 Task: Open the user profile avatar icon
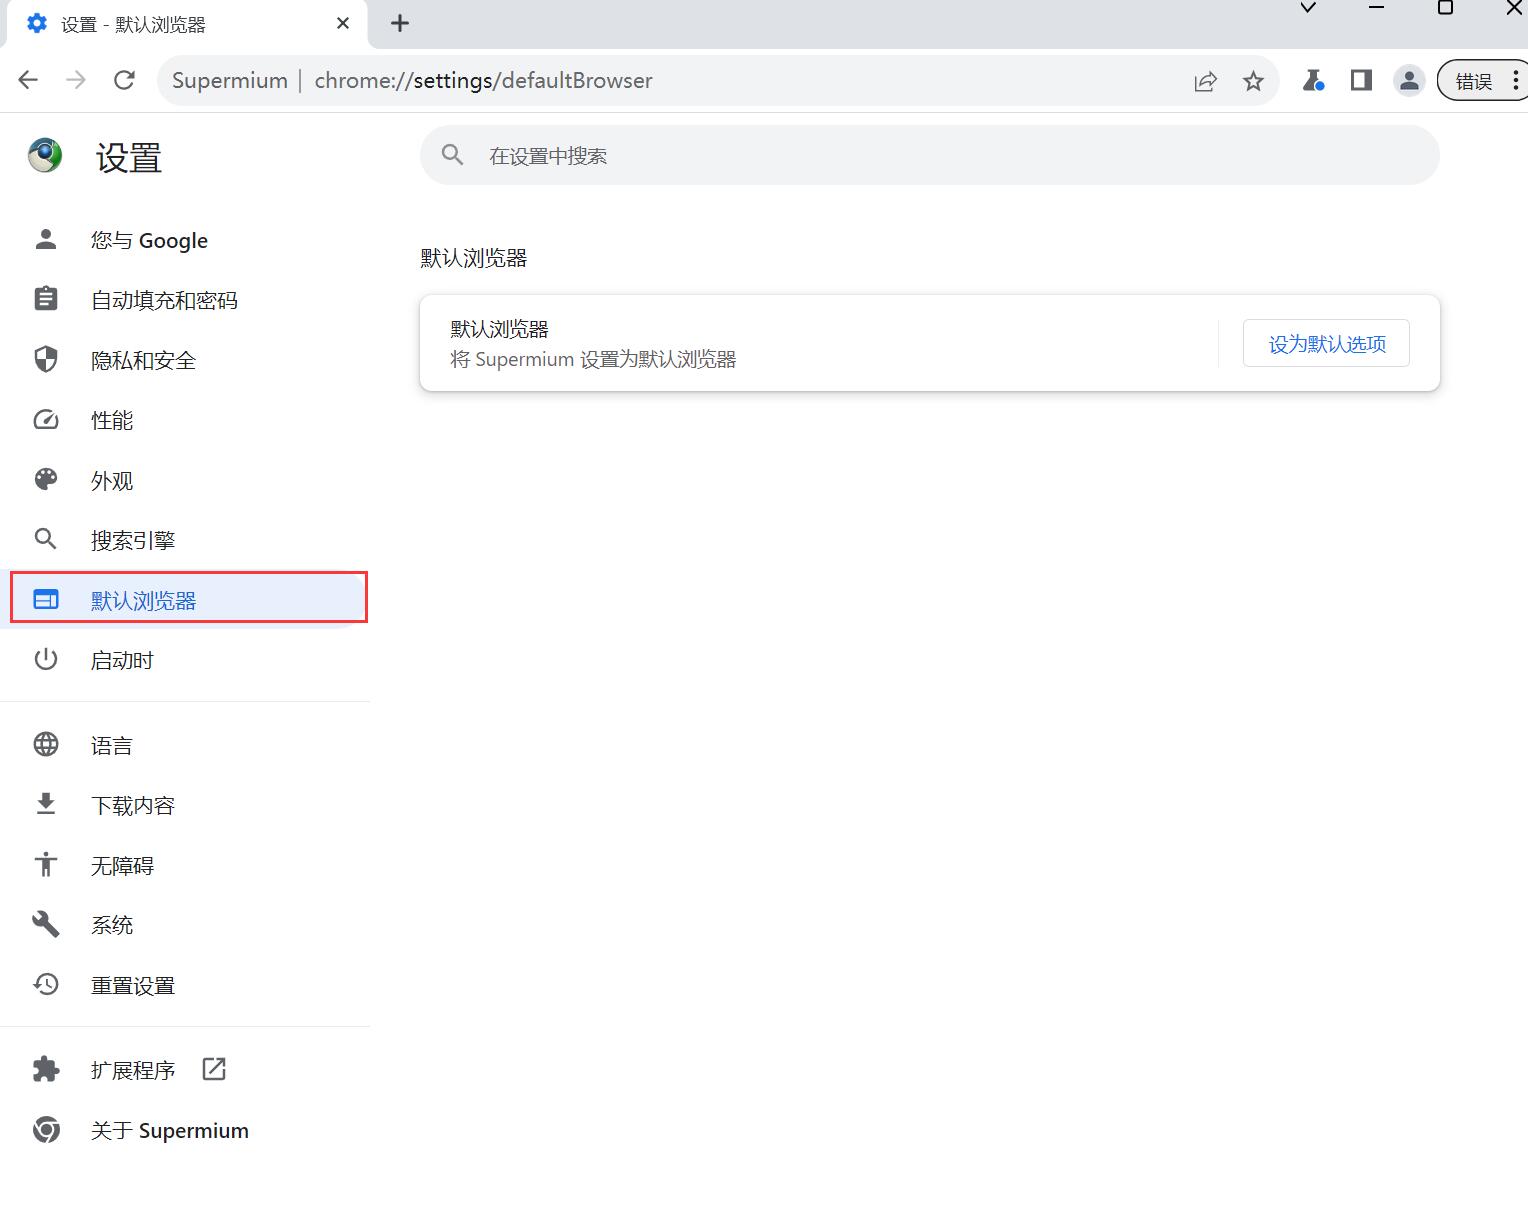coord(1409,80)
